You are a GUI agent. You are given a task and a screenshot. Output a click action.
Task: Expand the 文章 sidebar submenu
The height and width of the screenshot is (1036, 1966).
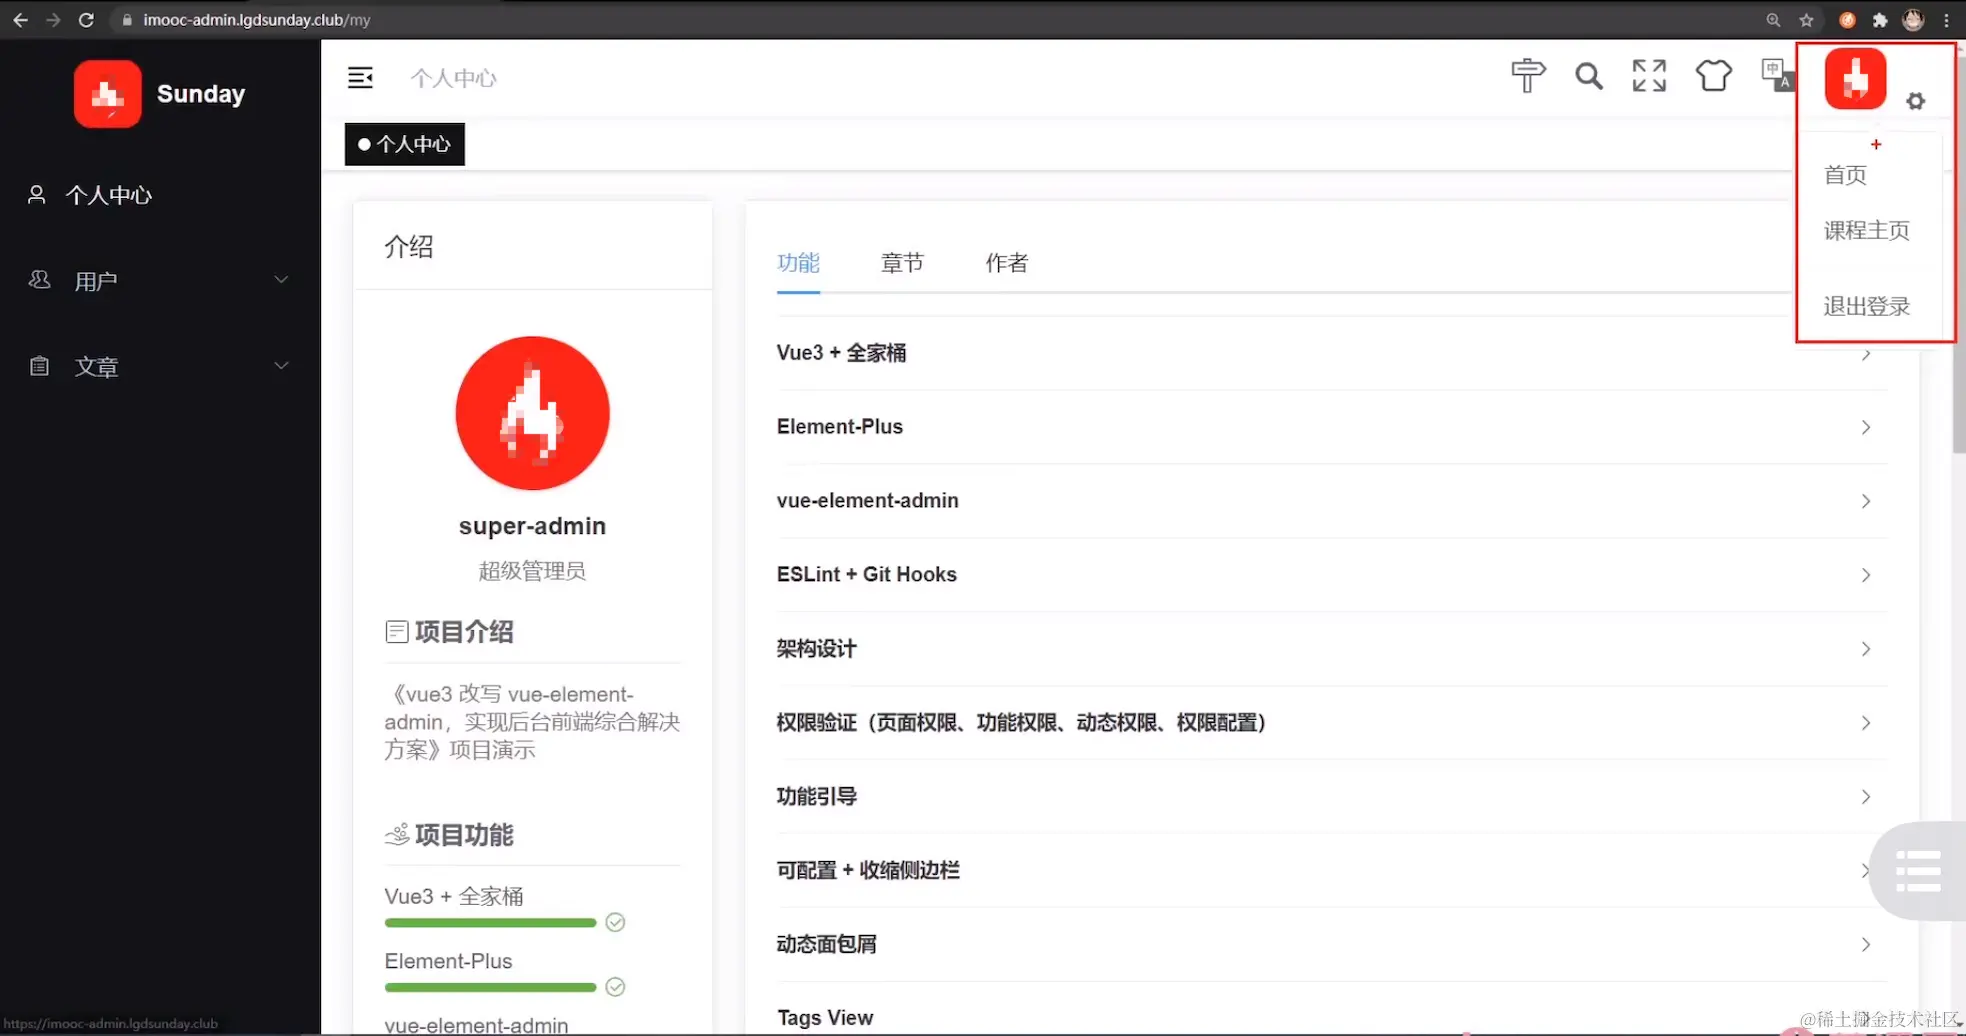pyautogui.click(x=281, y=366)
